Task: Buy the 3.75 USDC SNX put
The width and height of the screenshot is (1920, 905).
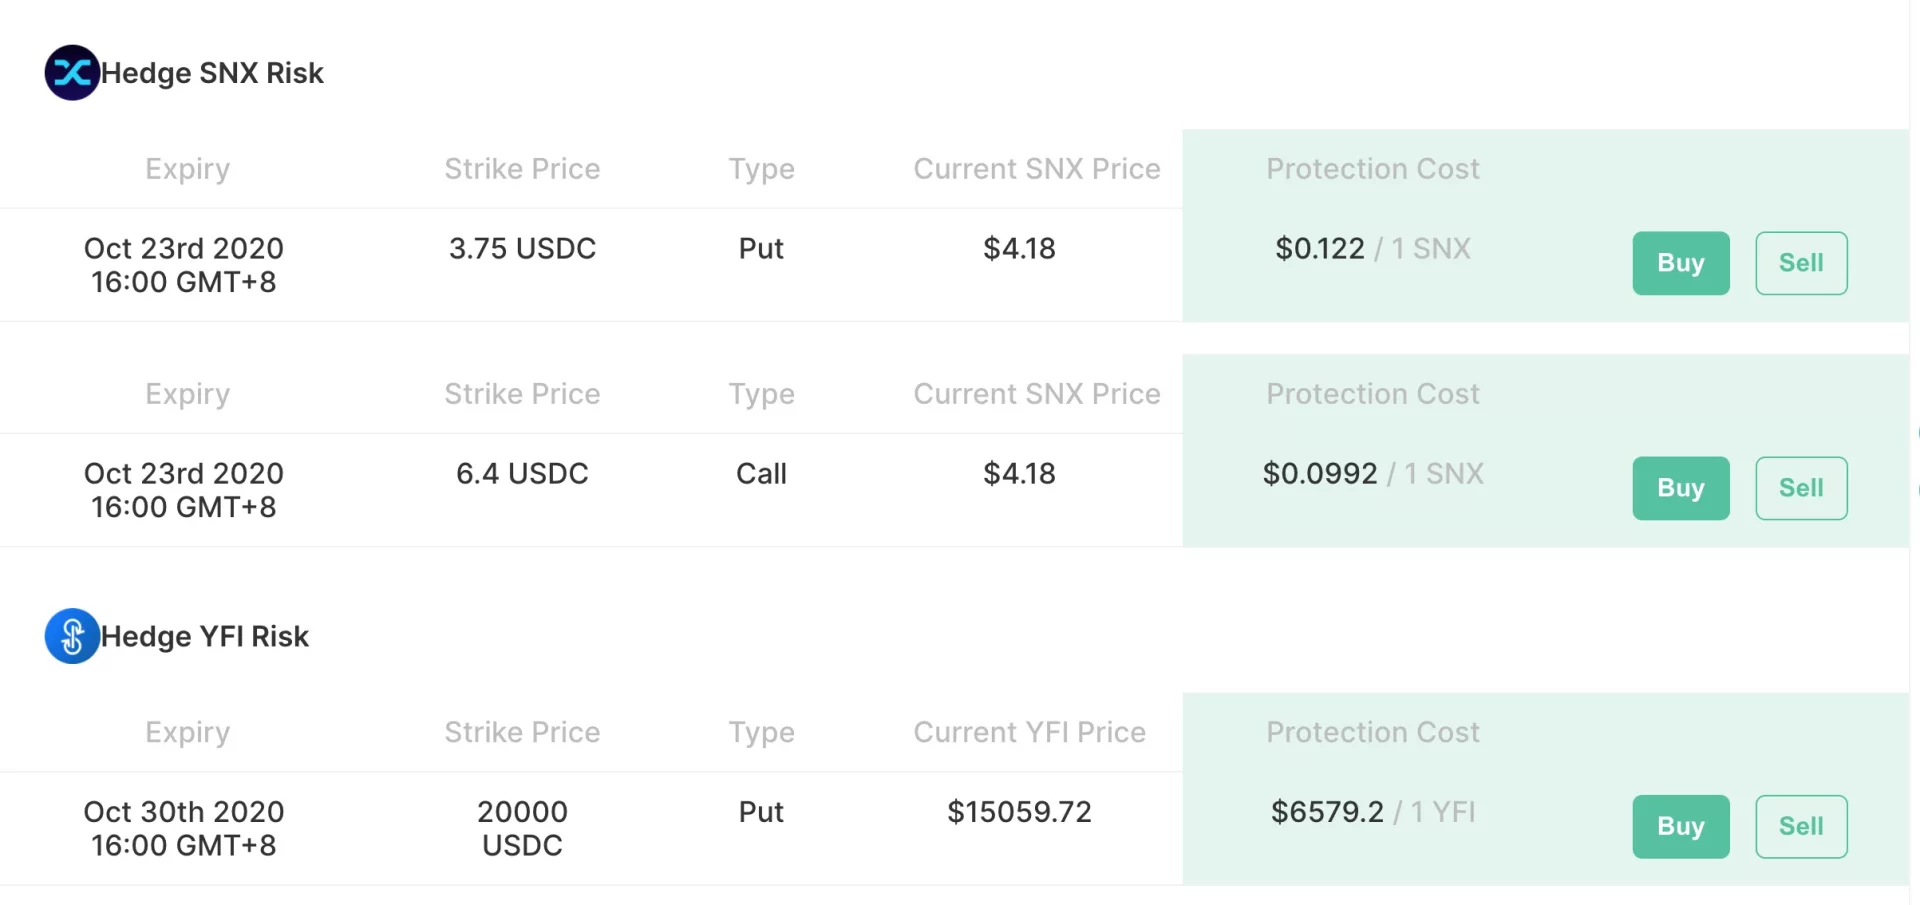Action: point(1681,263)
